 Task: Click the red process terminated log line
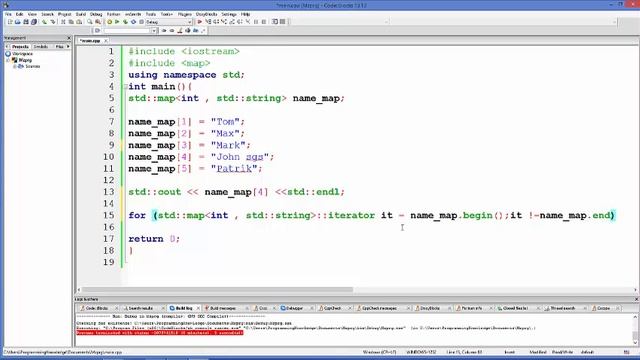[160, 333]
